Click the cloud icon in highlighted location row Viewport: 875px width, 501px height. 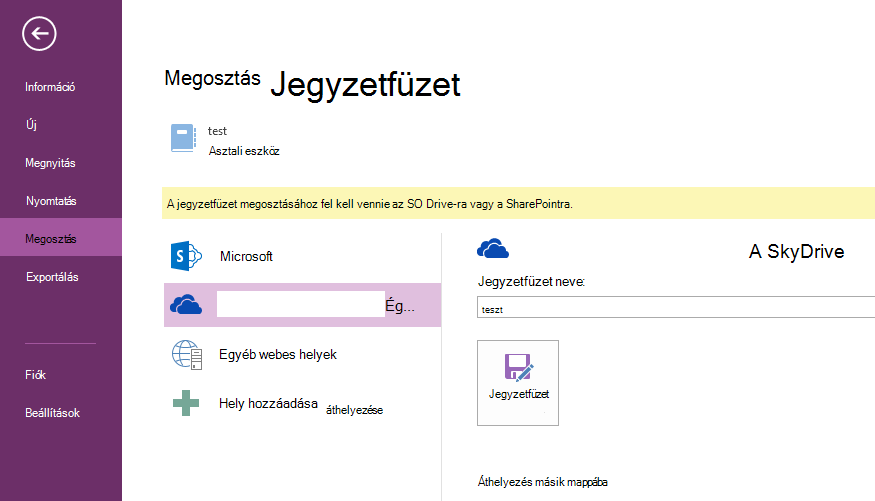[x=186, y=305]
